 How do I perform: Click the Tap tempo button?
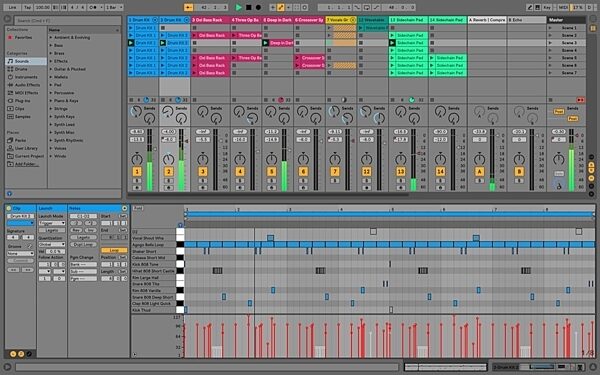pos(28,7)
